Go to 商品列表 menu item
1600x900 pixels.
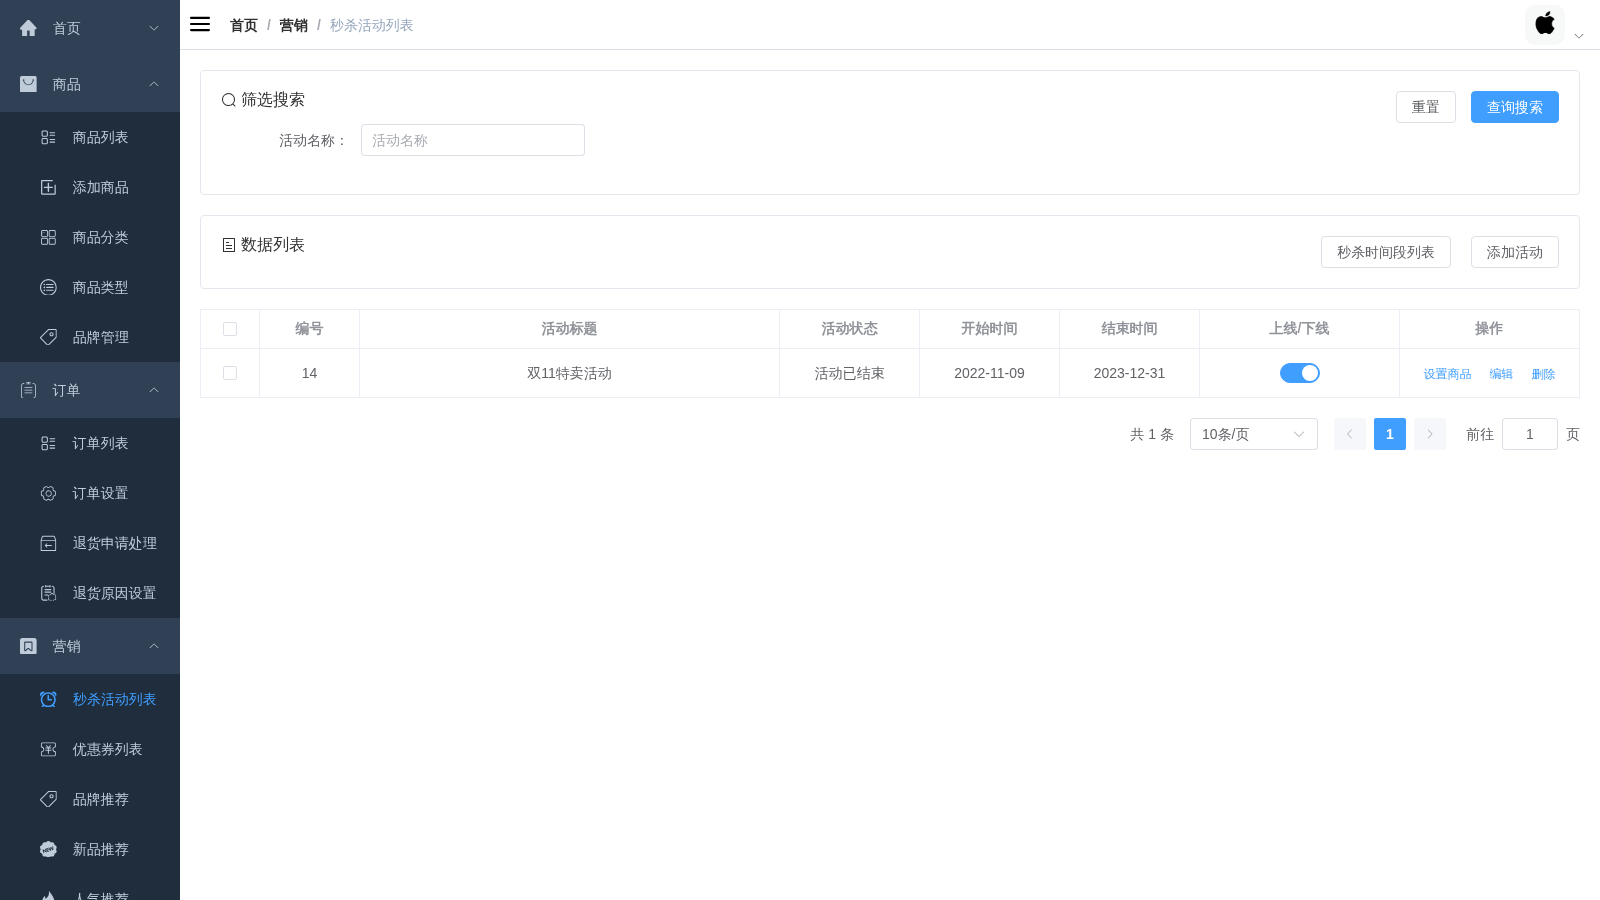90,137
